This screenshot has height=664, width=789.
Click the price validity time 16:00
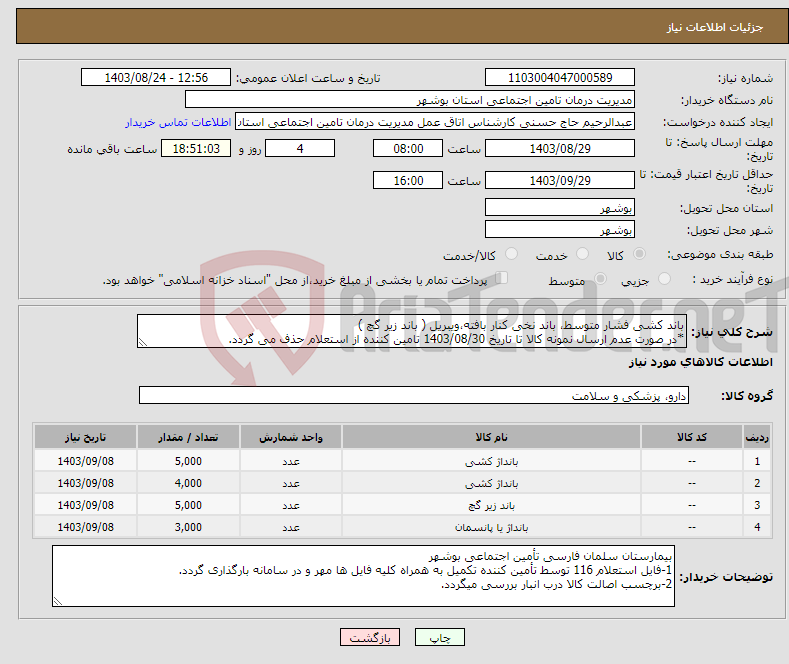click(x=408, y=180)
